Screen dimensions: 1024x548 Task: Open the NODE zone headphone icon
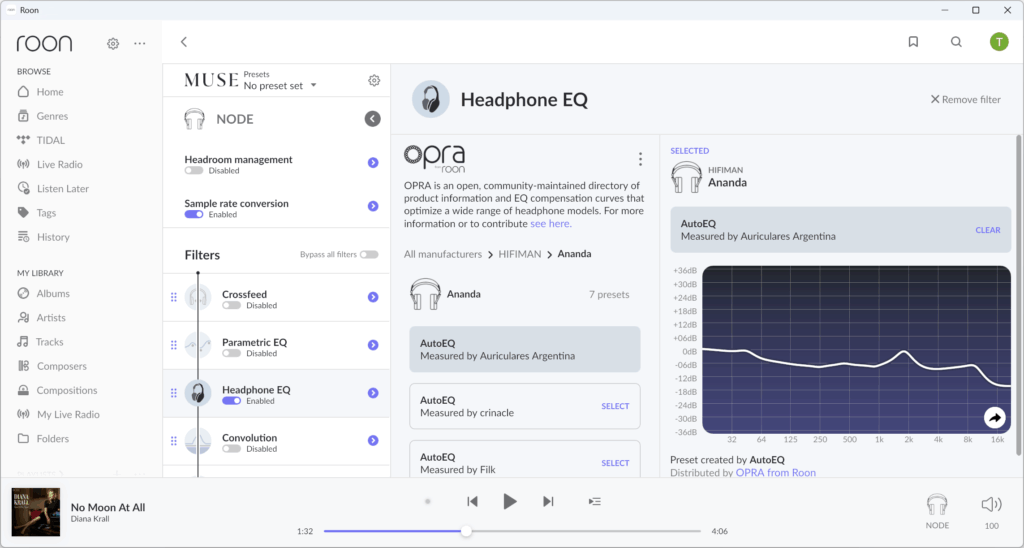[937, 504]
